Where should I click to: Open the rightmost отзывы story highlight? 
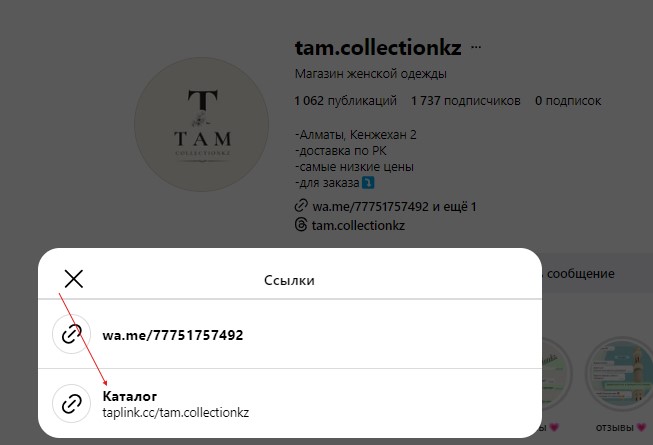click(619, 375)
